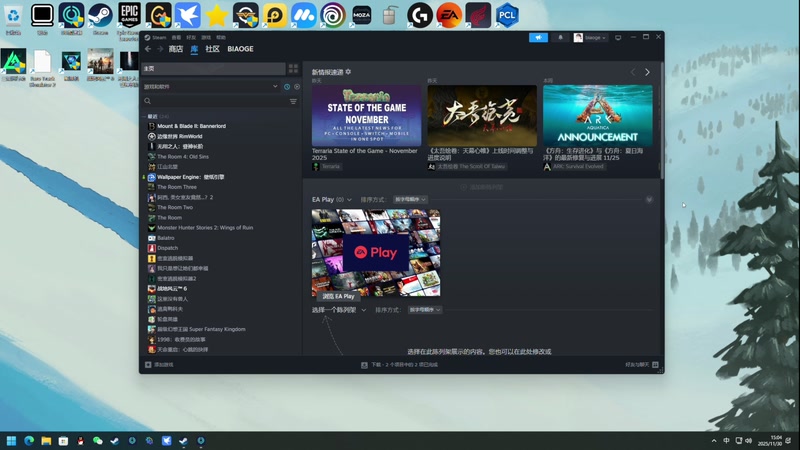This screenshot has width=800, height=450.
Task: Collapse the EA Play shelf chevron at right
Action: pos(649,199)
